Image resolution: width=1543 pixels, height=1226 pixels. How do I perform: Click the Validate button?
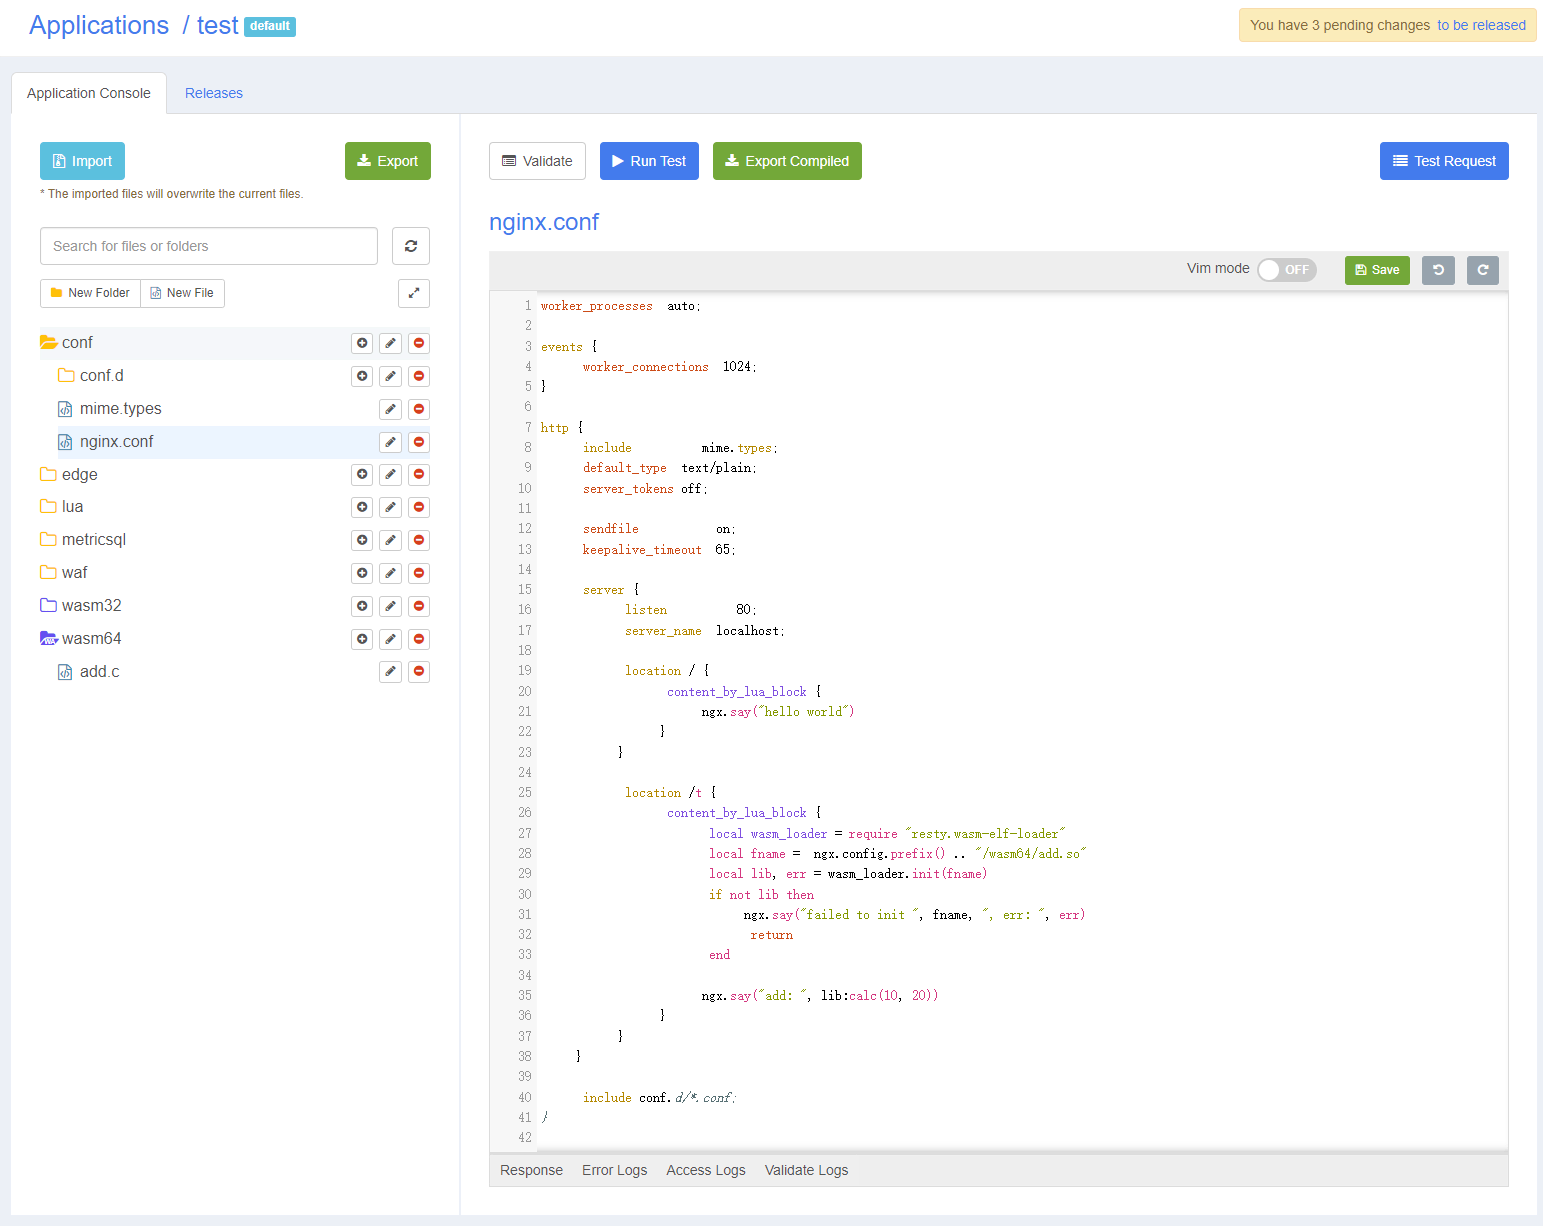point(537,161)
